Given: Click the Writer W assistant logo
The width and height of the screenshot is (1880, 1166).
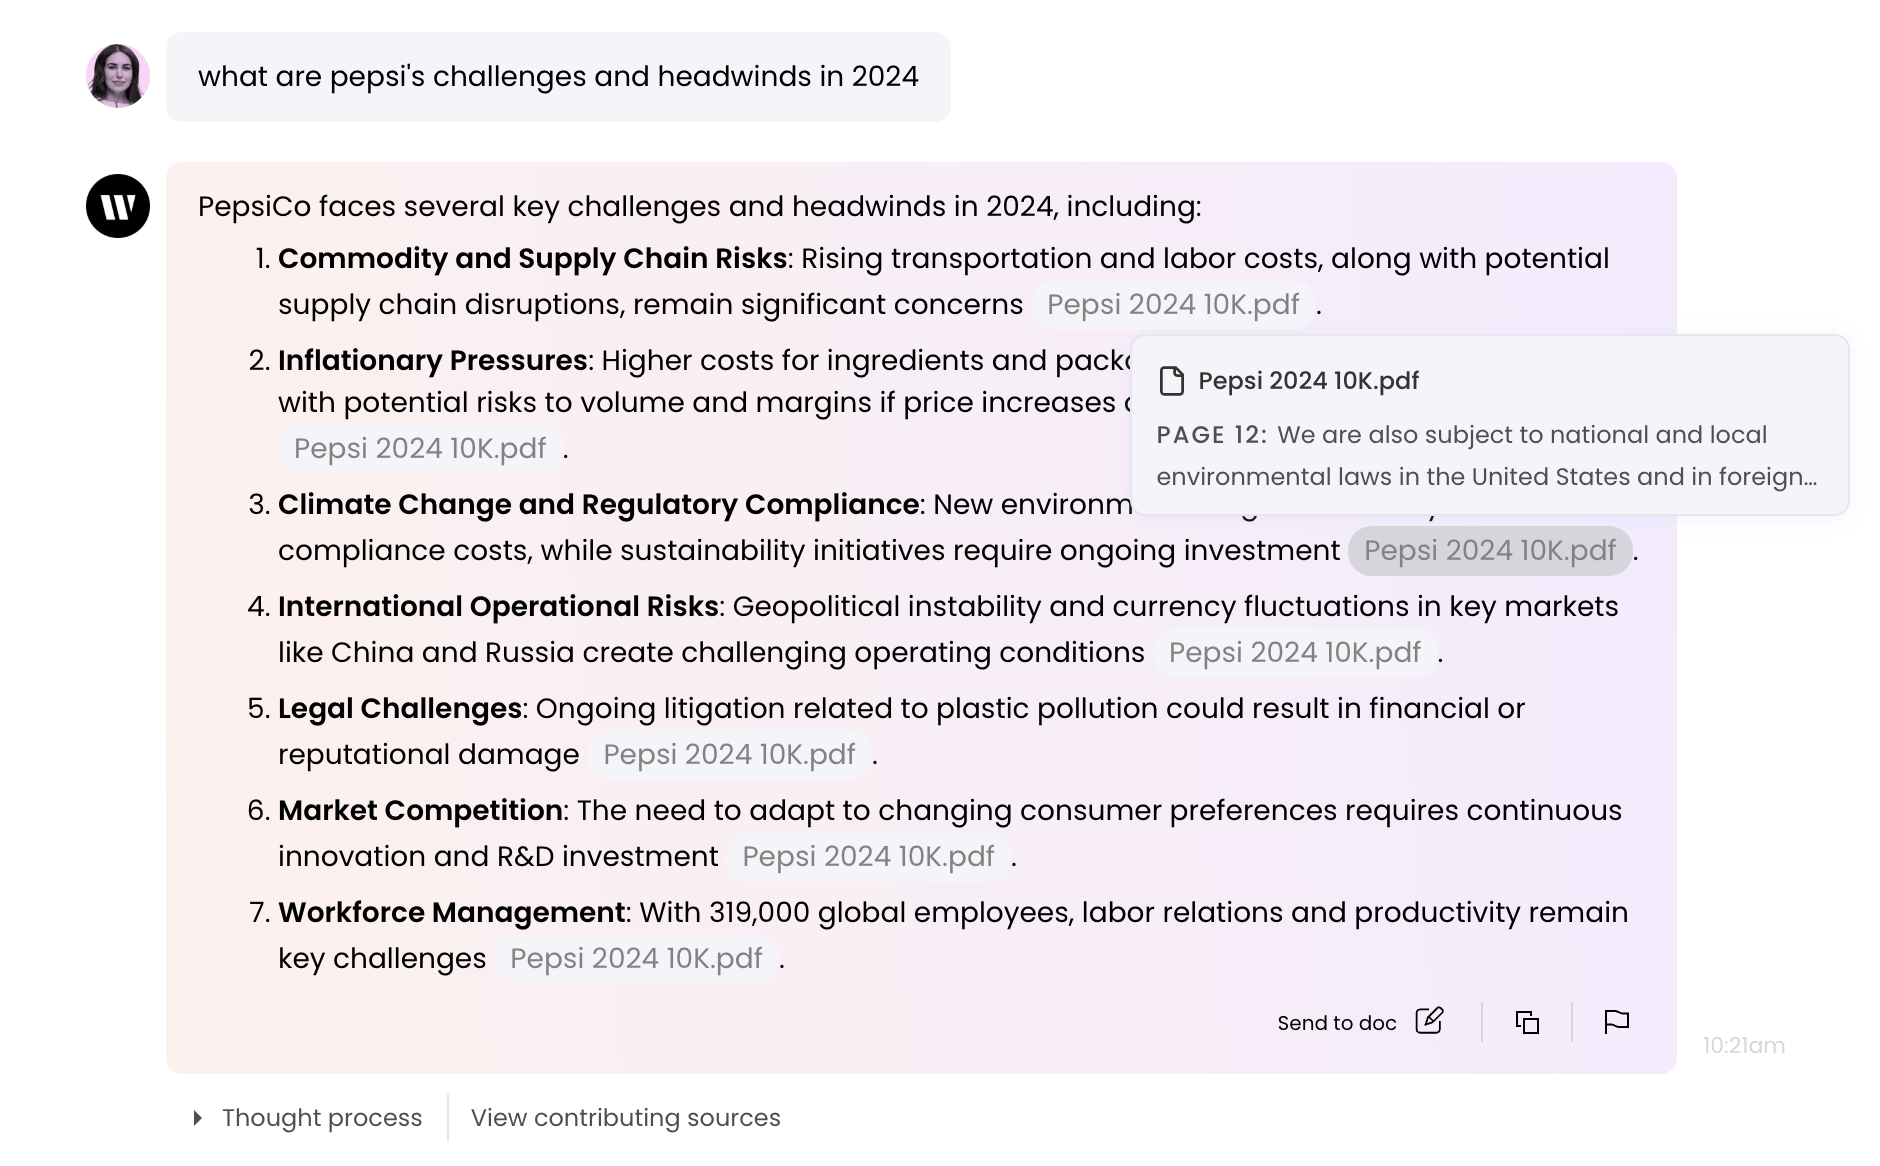Looking at the screenshot, I should (118, 206).
